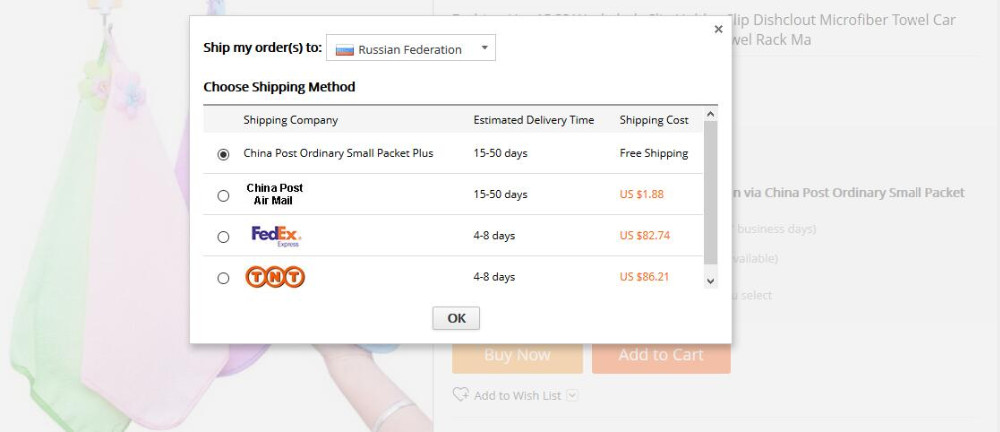Pick the TNT shipping radio button
This screenshot has width=1000, height=432.
[223, 278]
